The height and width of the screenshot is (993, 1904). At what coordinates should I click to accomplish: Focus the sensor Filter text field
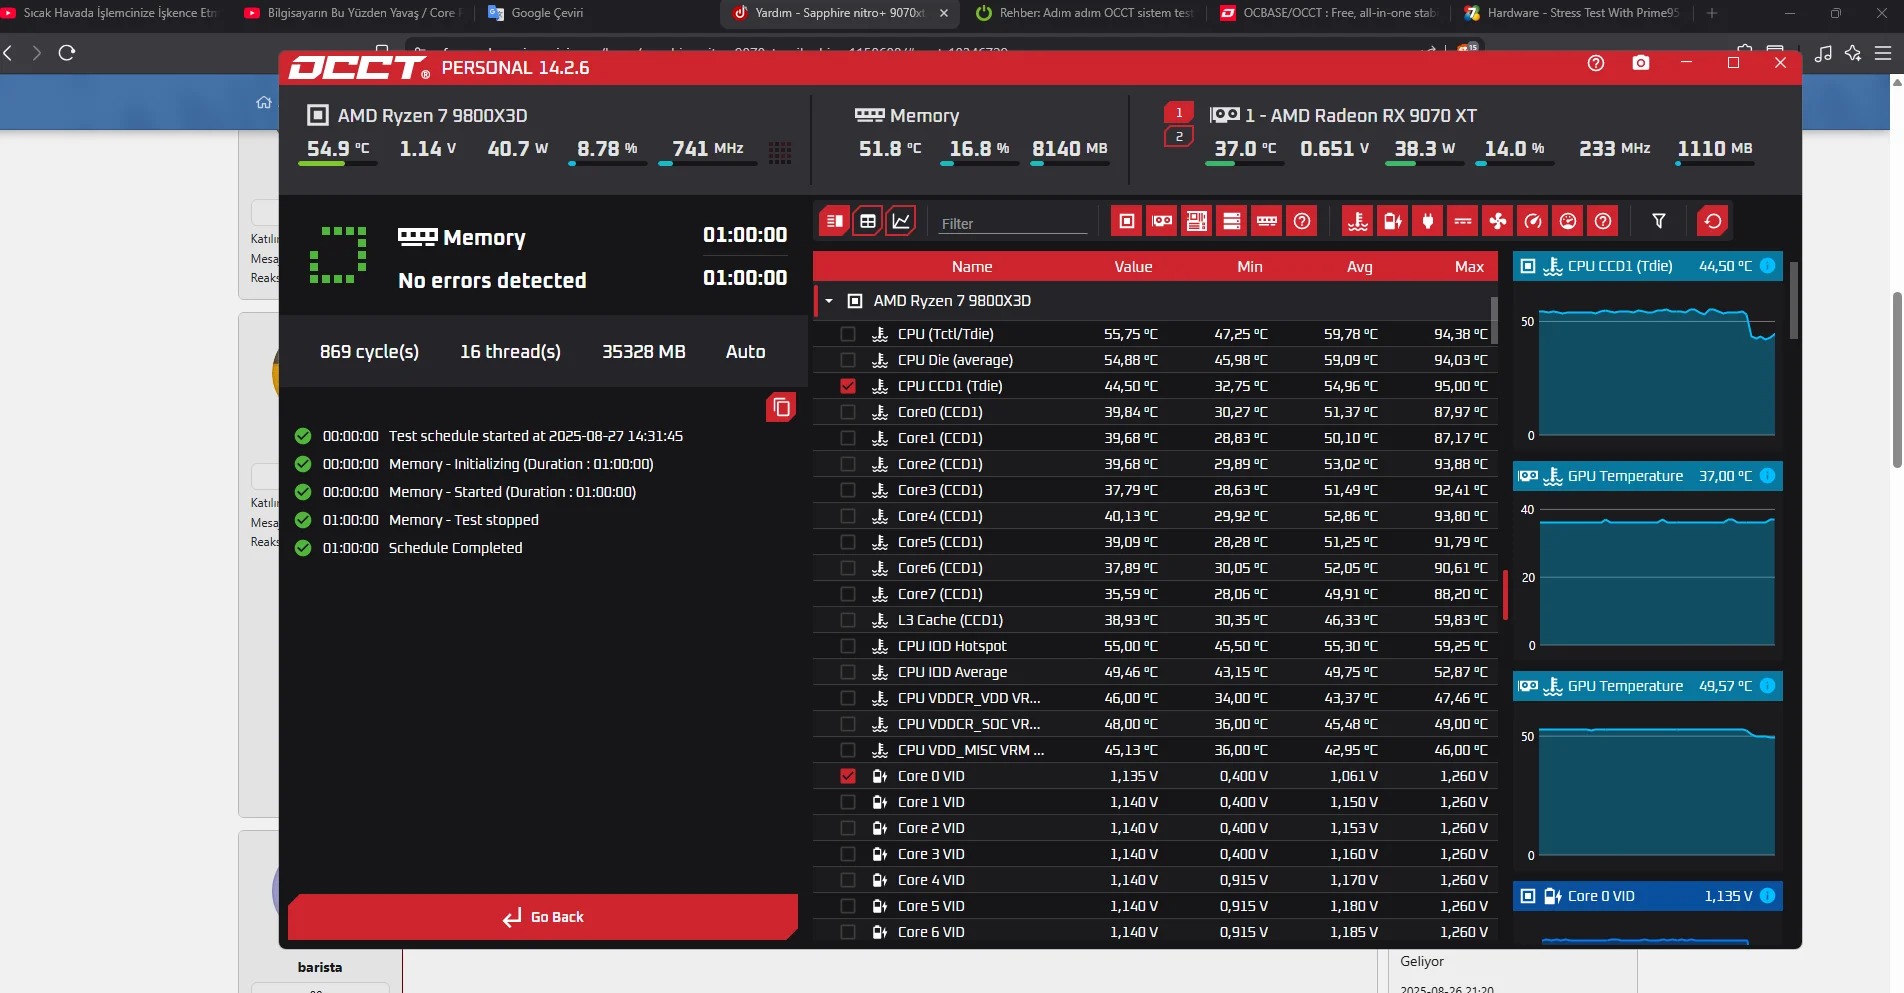[x=1013, y=223]
